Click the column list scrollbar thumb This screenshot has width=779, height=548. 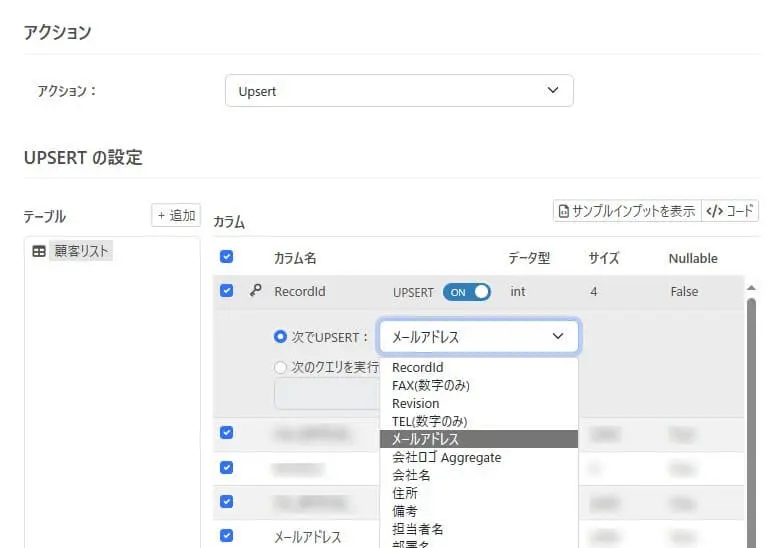pos(751,422)
